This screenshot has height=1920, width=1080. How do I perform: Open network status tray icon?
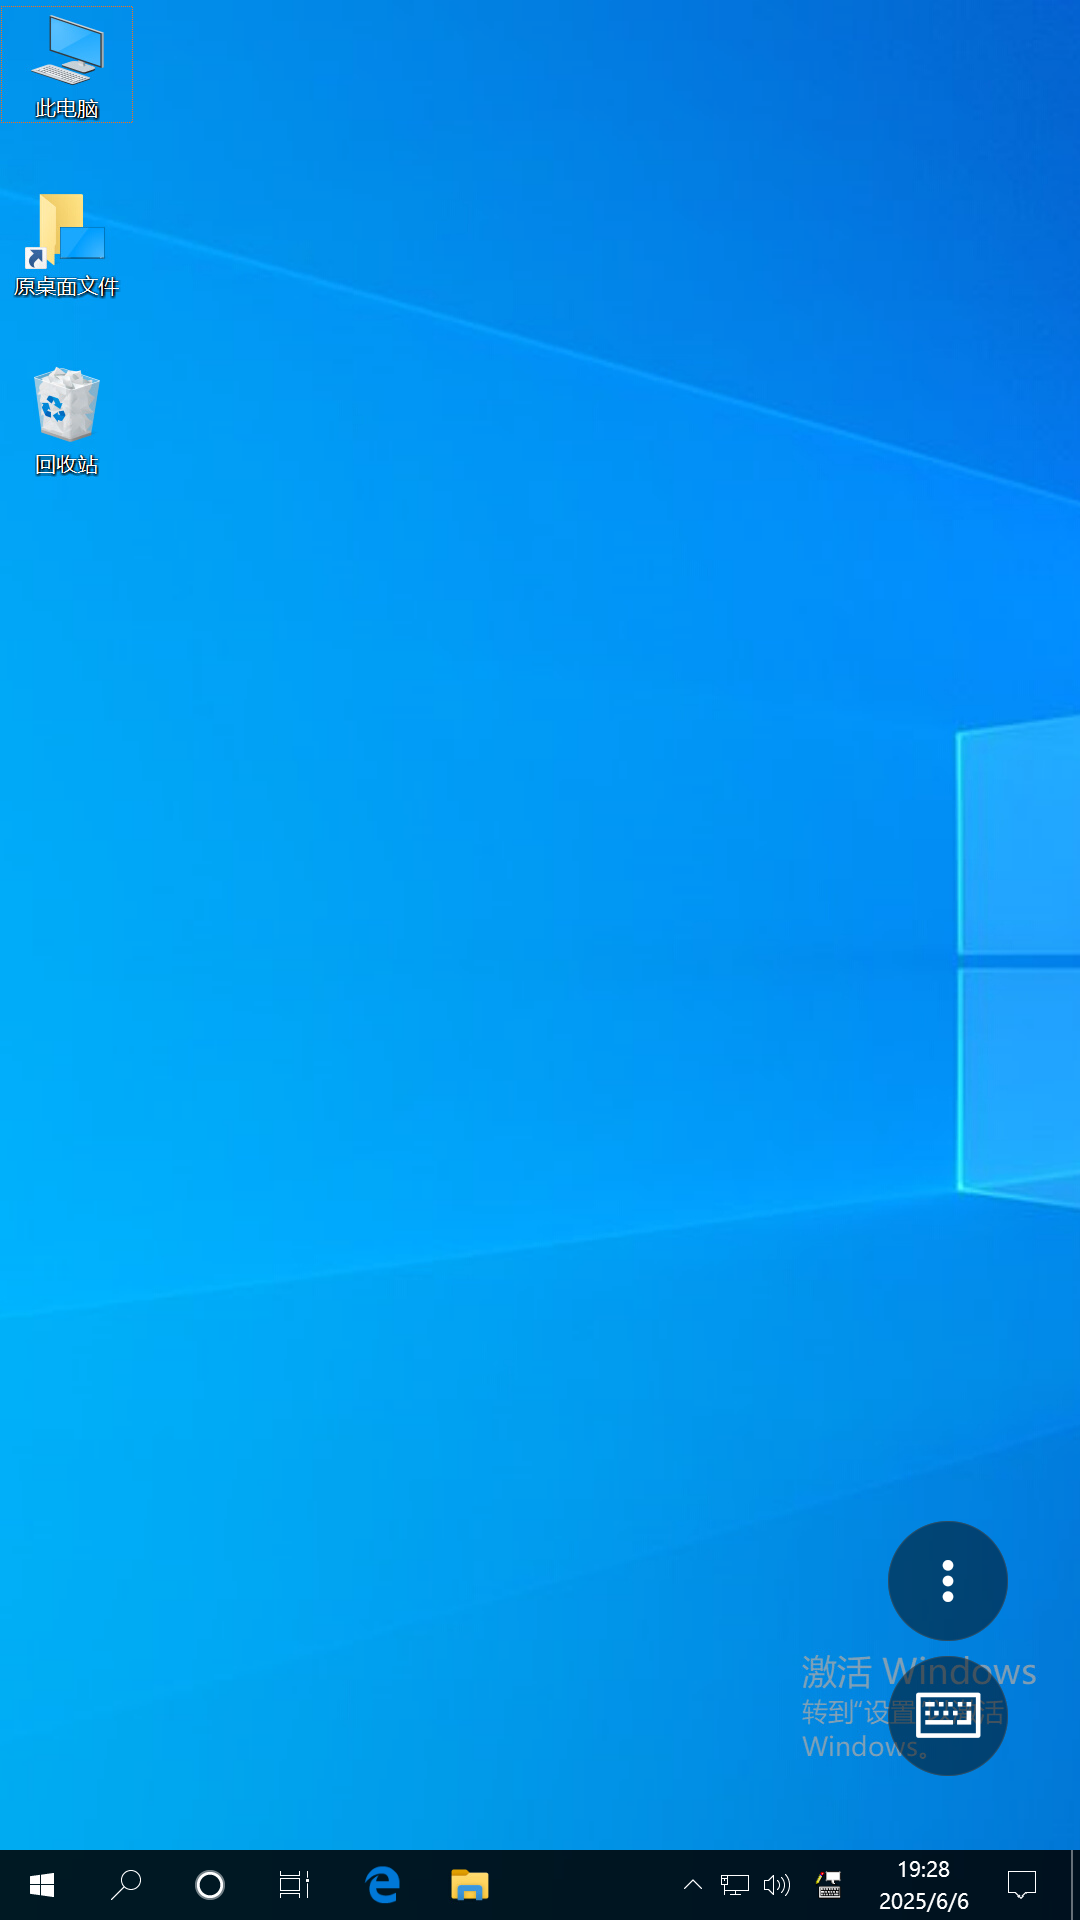pyautogui.click(x=735, y=1885)
